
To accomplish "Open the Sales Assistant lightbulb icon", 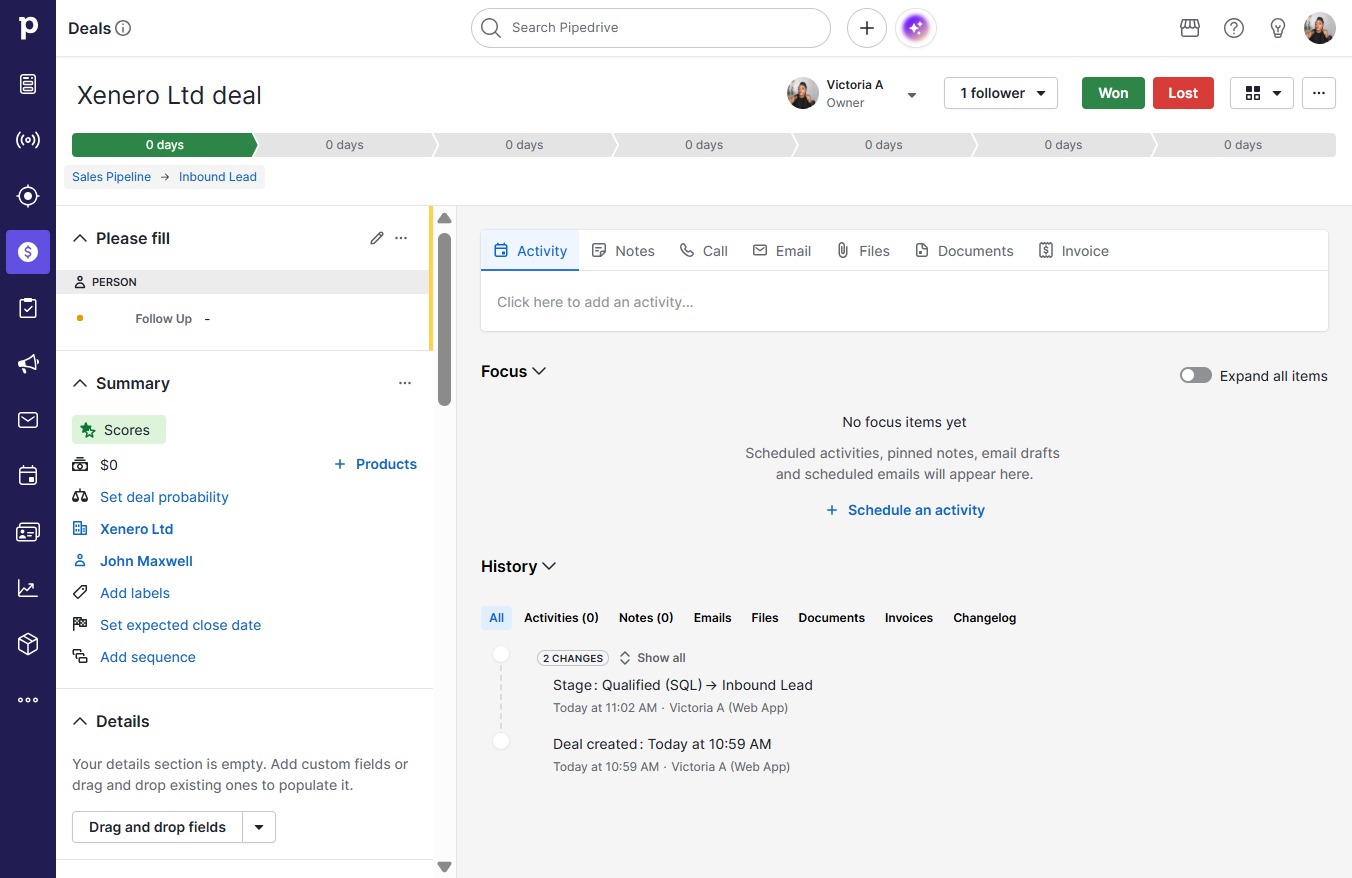I will [1278, 28].
